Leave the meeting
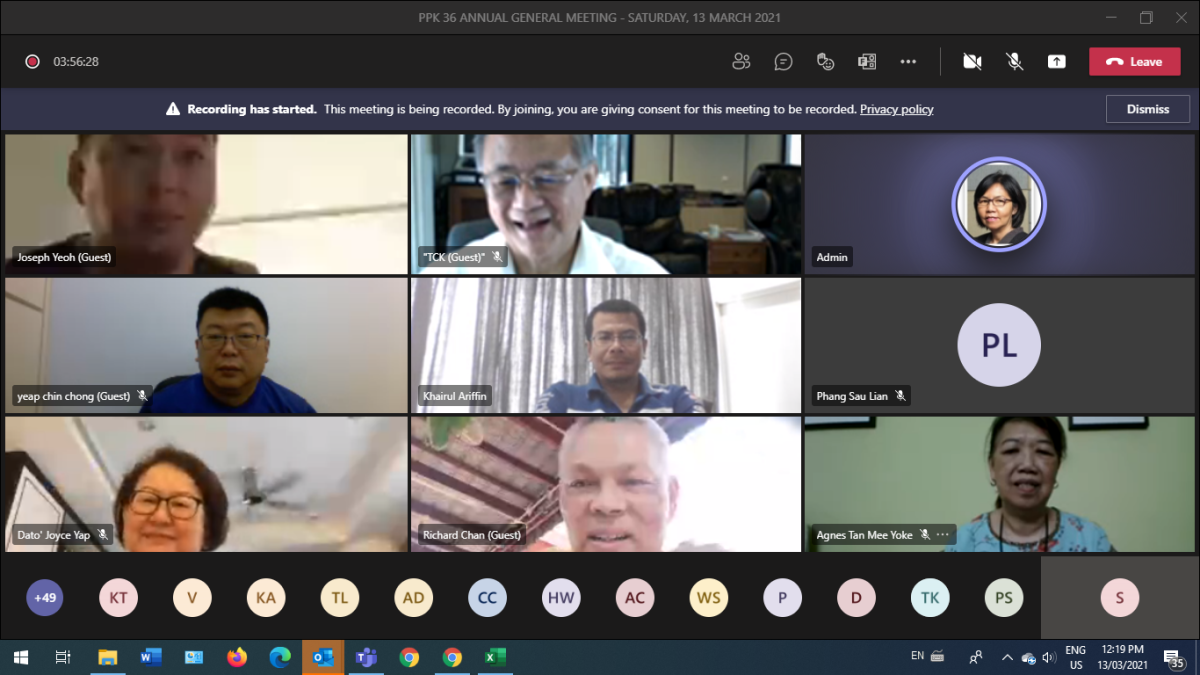 pyautogui.click(x=1135, y=61)
